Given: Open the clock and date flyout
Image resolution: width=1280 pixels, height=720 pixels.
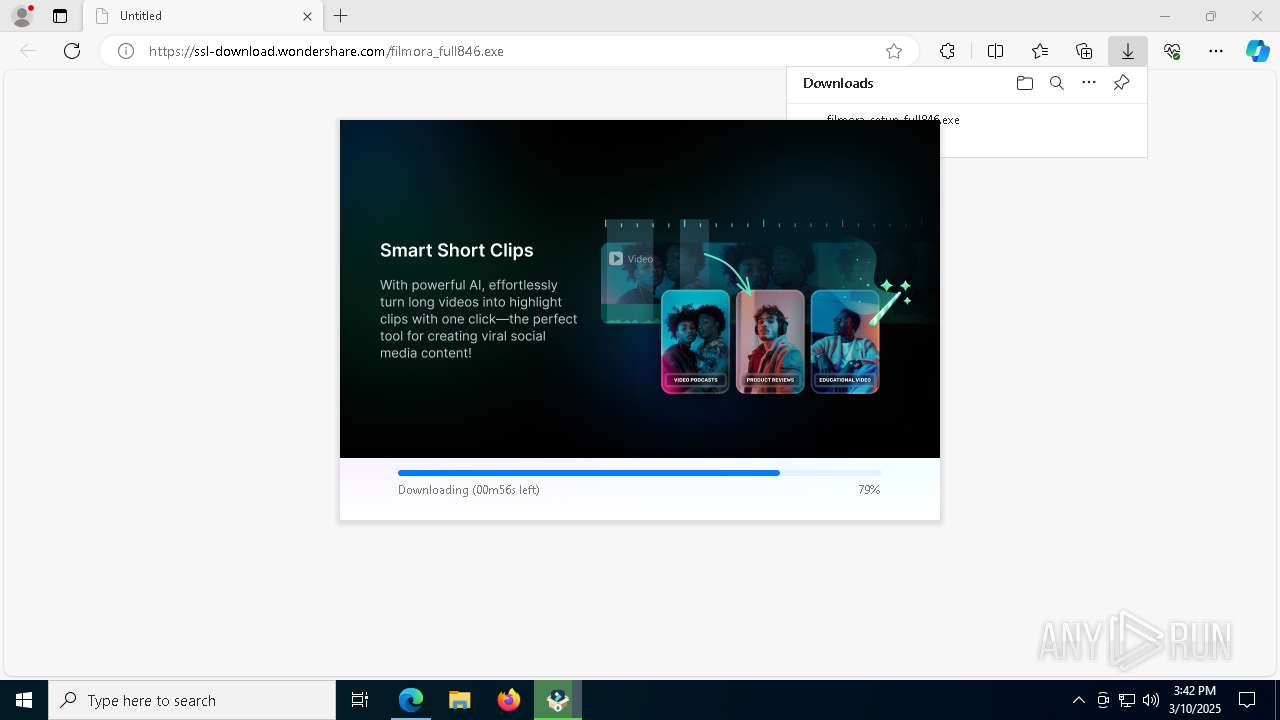Looking at the screenshot, I should coord(1195,700).
